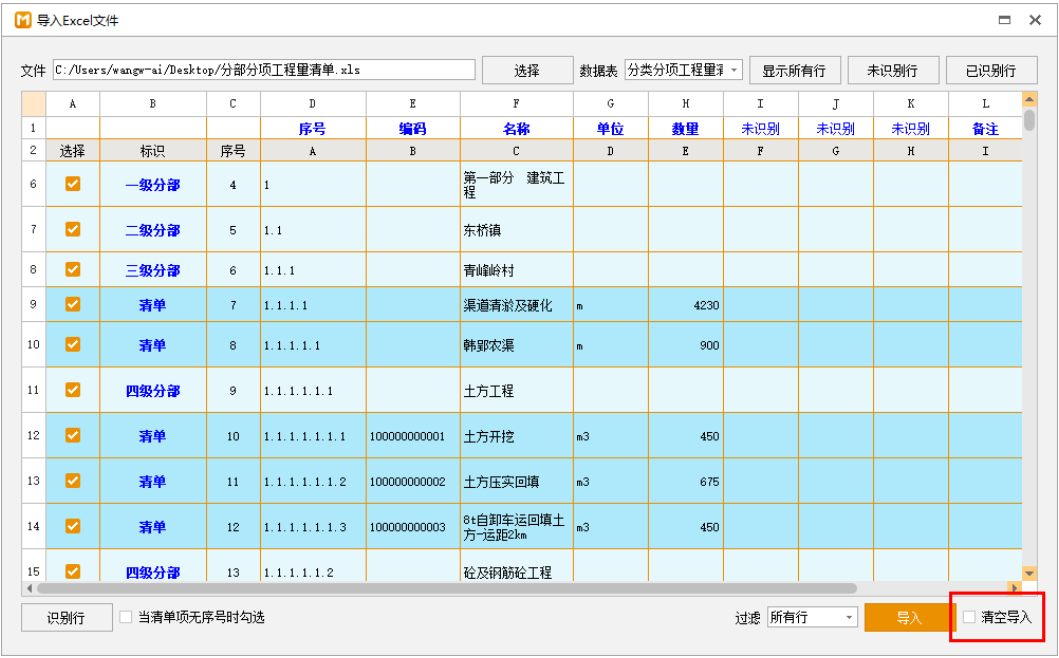Click the 名称 column header
Viewport: 1059px width, 658px height.
point(516,129)
